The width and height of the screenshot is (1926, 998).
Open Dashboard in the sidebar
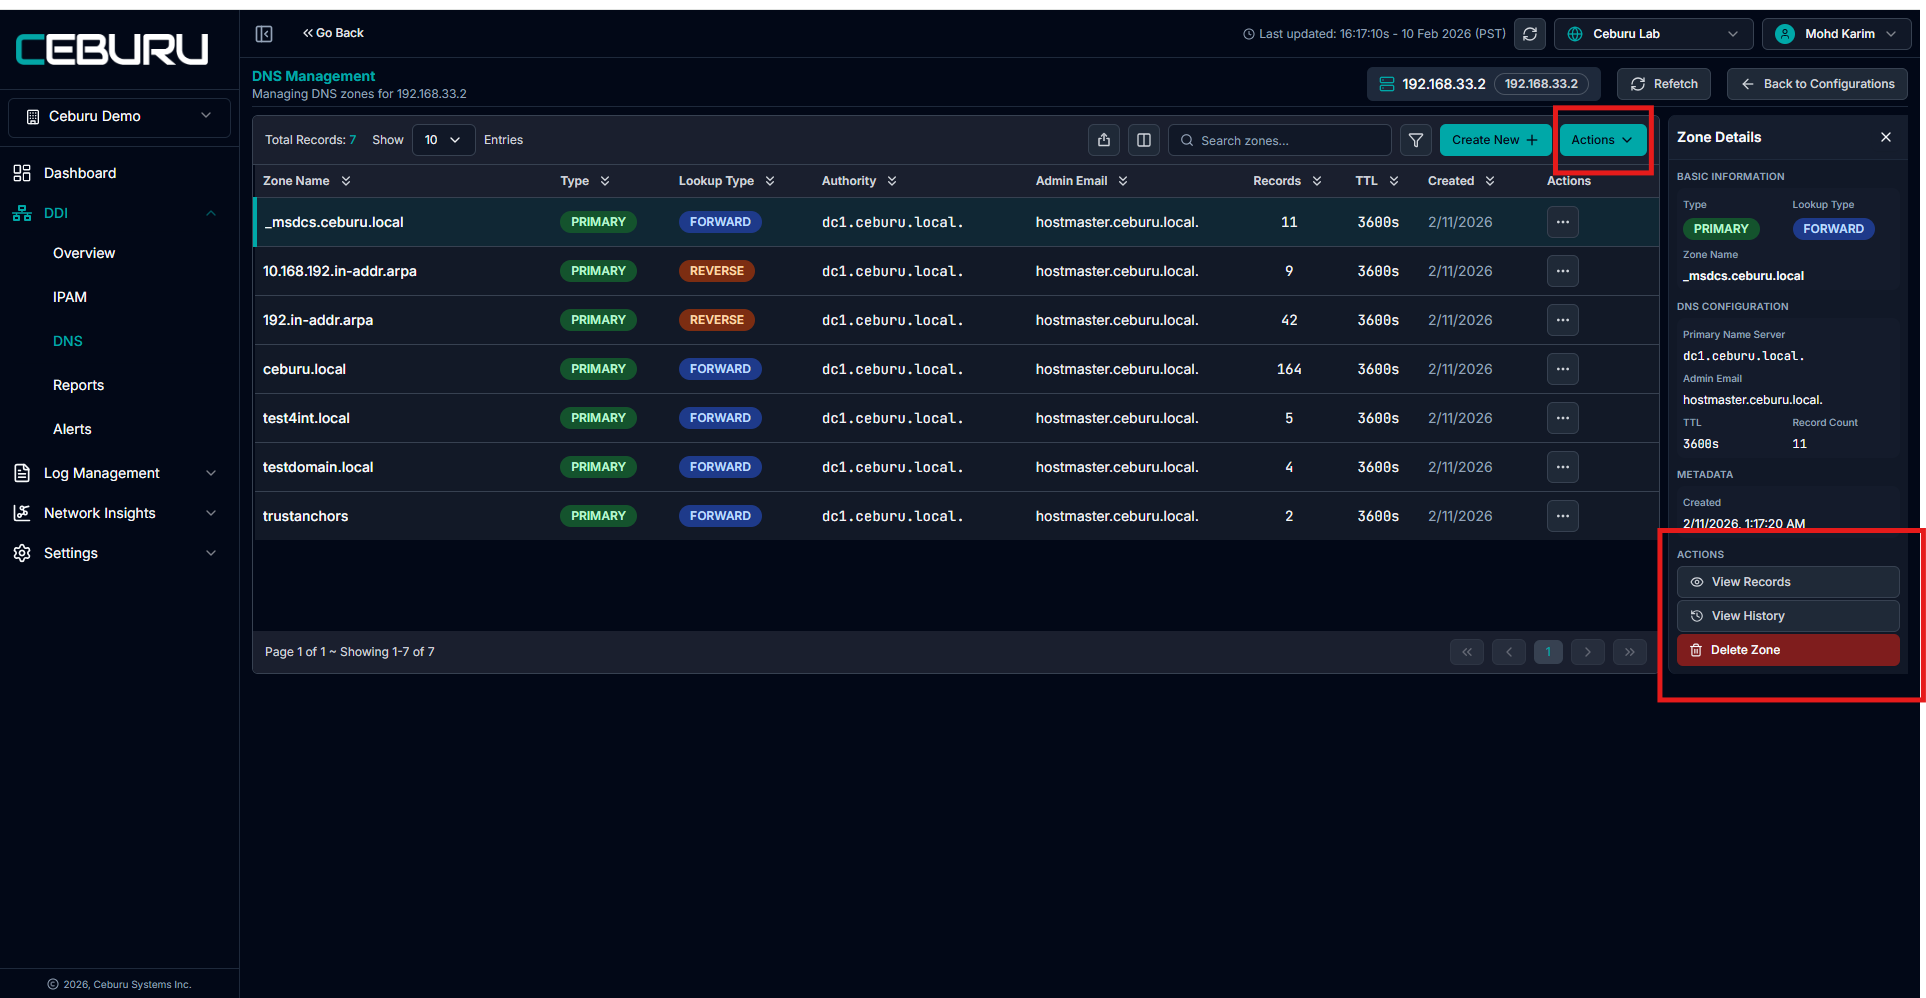pyautogui.click(x=80, y=173)
